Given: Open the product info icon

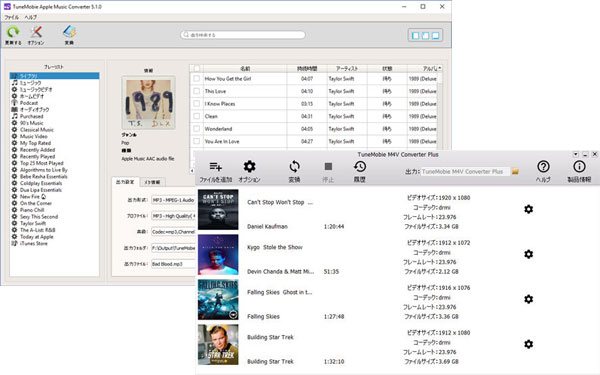Looking at the screenshot, I should tap(579, 167).
